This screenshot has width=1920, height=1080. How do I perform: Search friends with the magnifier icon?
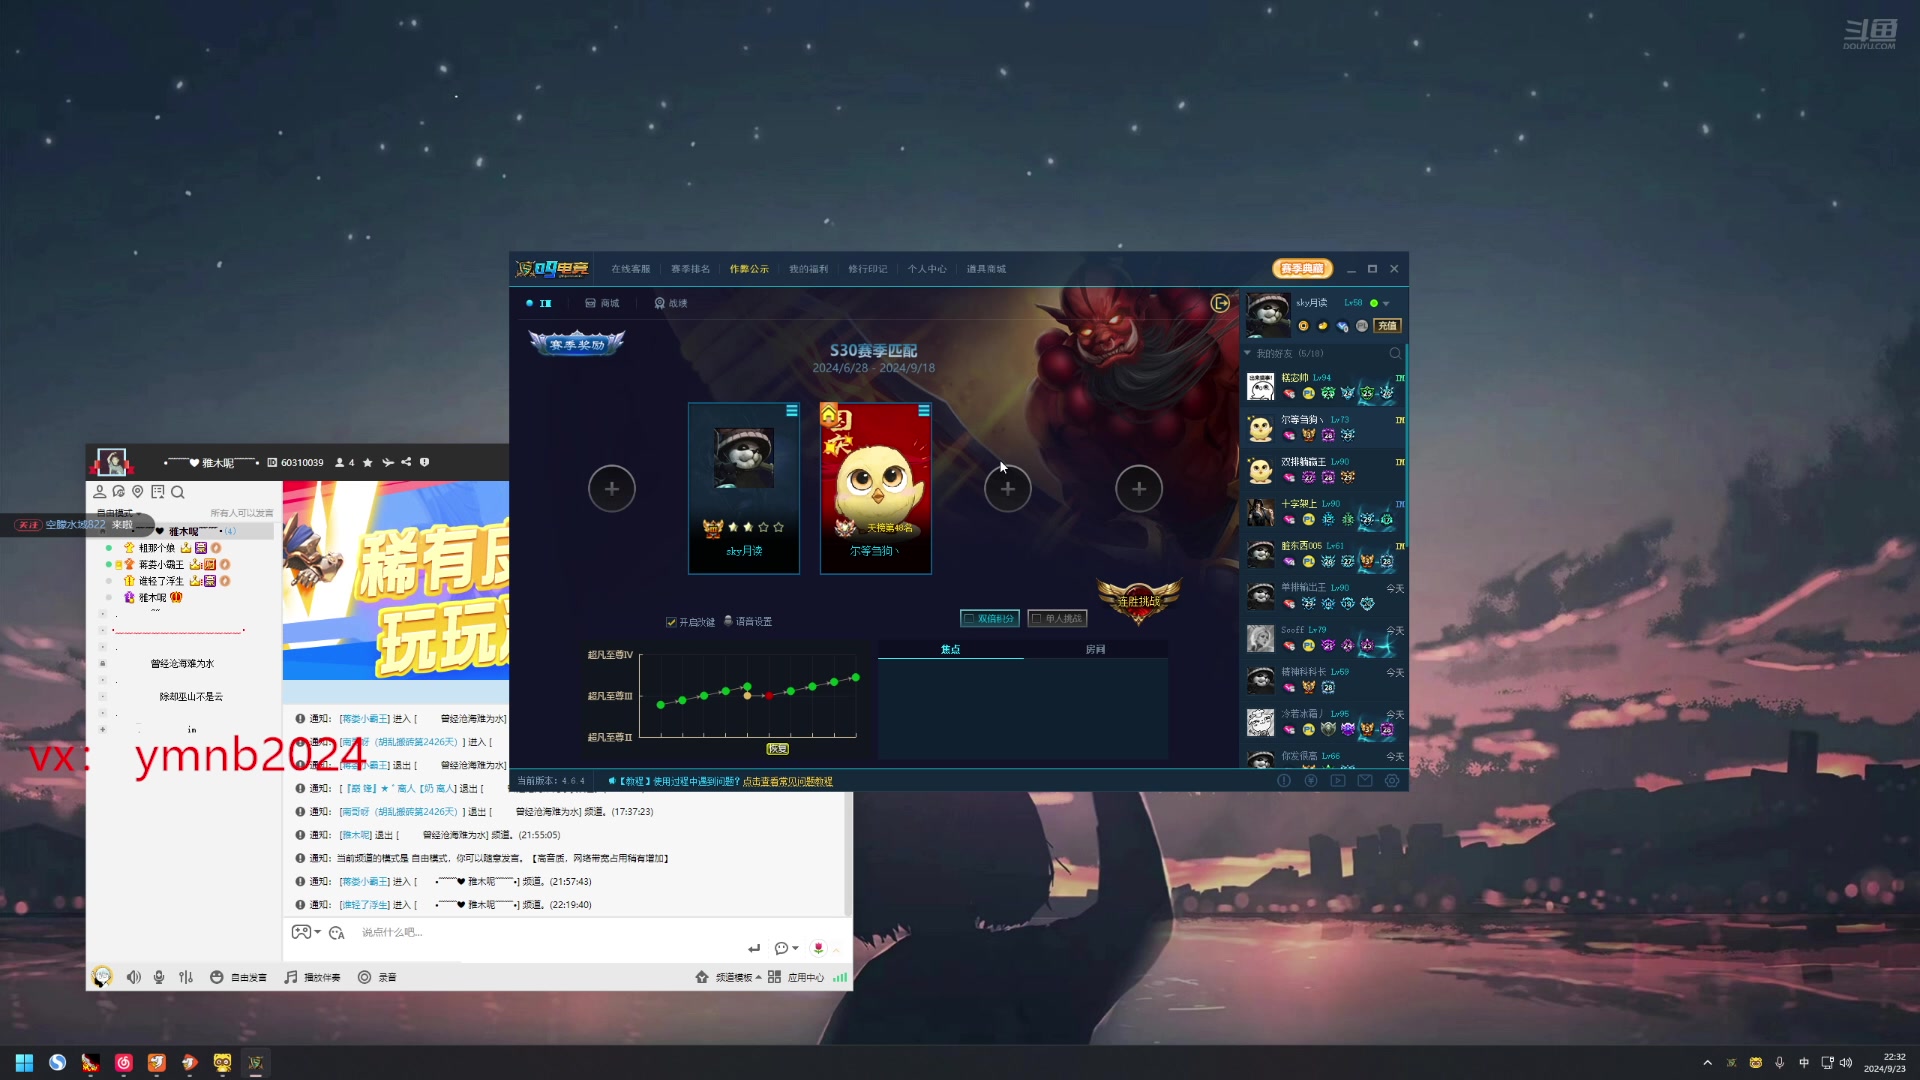pos(1395,353)
